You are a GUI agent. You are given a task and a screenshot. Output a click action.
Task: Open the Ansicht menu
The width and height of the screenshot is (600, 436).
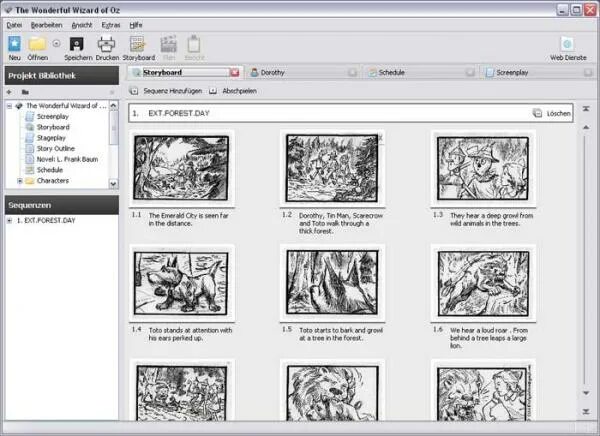coord(82,25)
